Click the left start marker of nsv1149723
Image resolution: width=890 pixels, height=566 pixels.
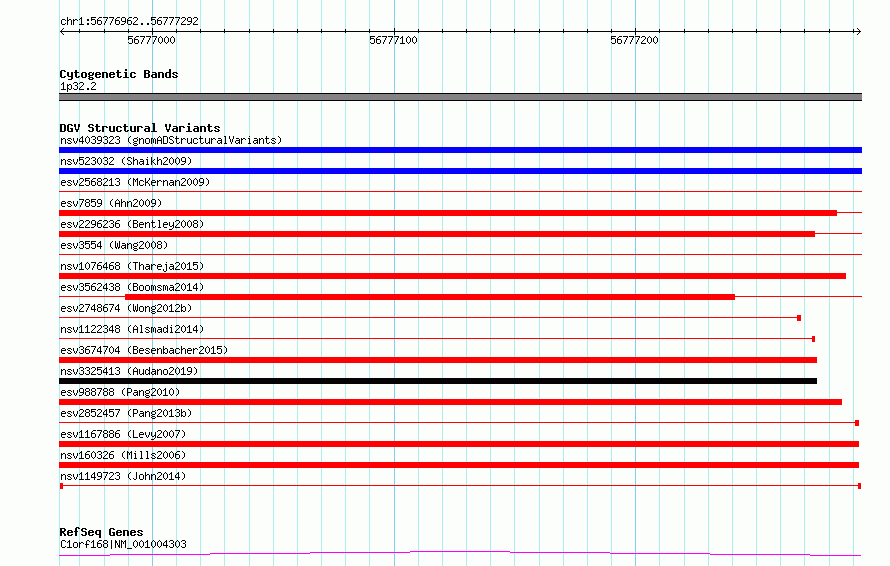pos(61,486)
